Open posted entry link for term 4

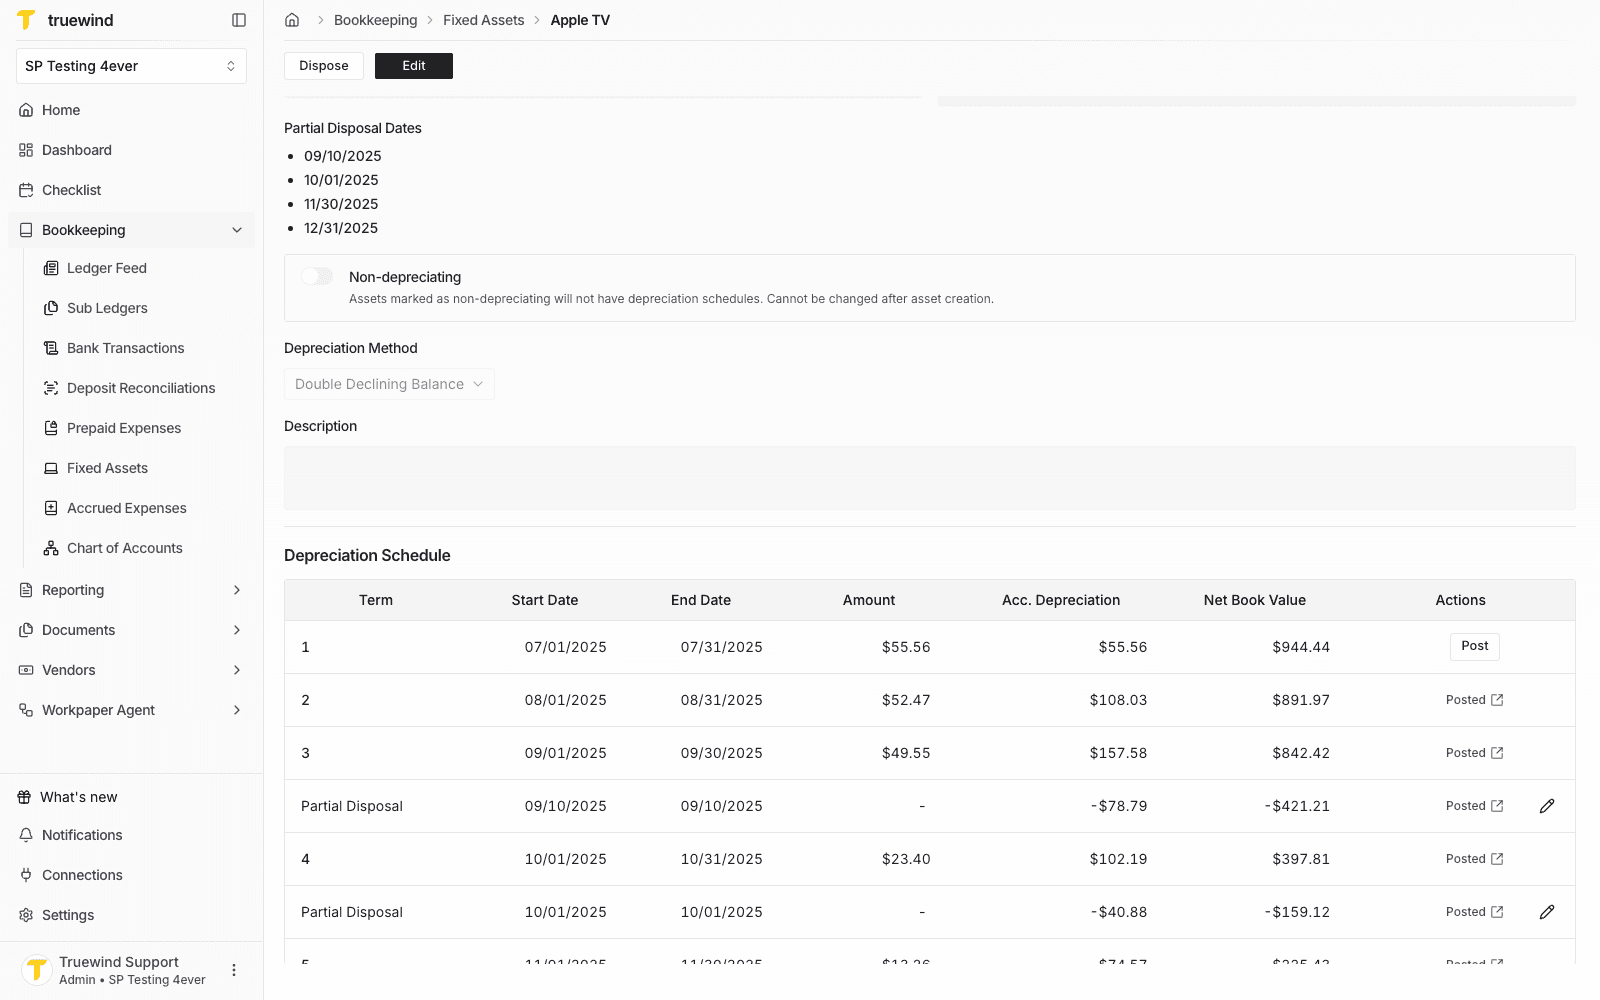click(1475, 859)
